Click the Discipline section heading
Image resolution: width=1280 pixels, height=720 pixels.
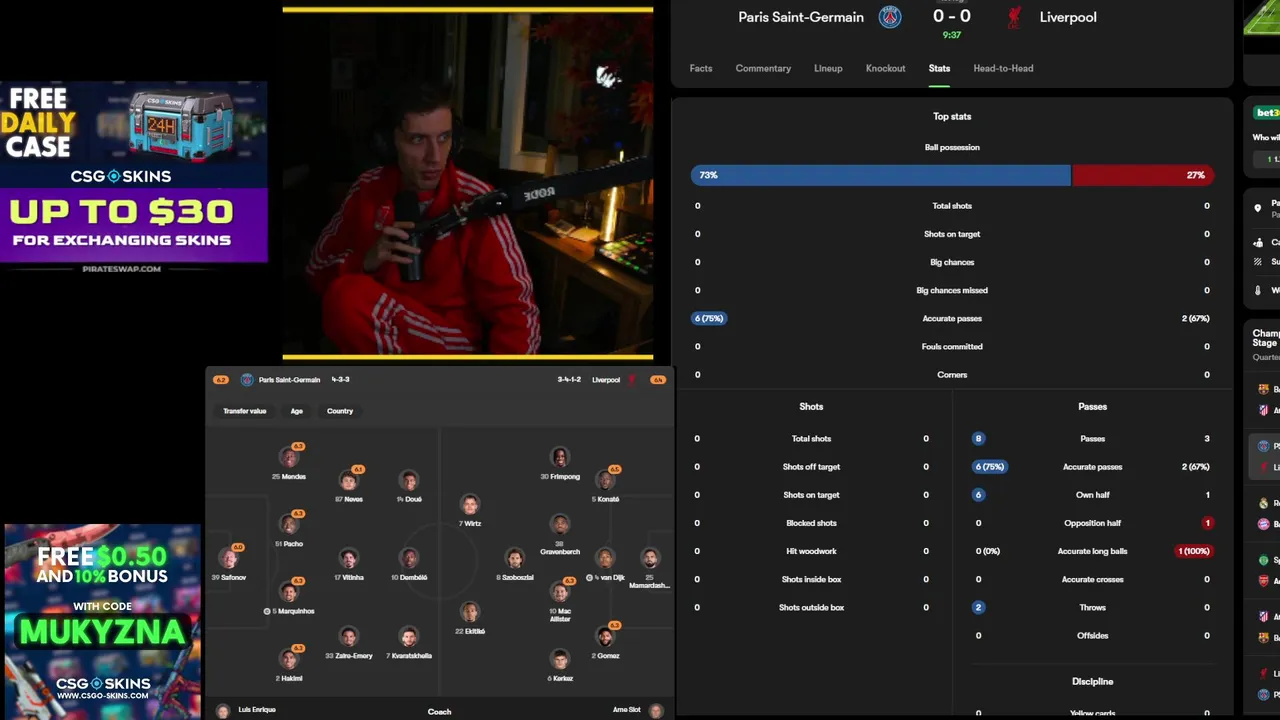coord(1092,682)
